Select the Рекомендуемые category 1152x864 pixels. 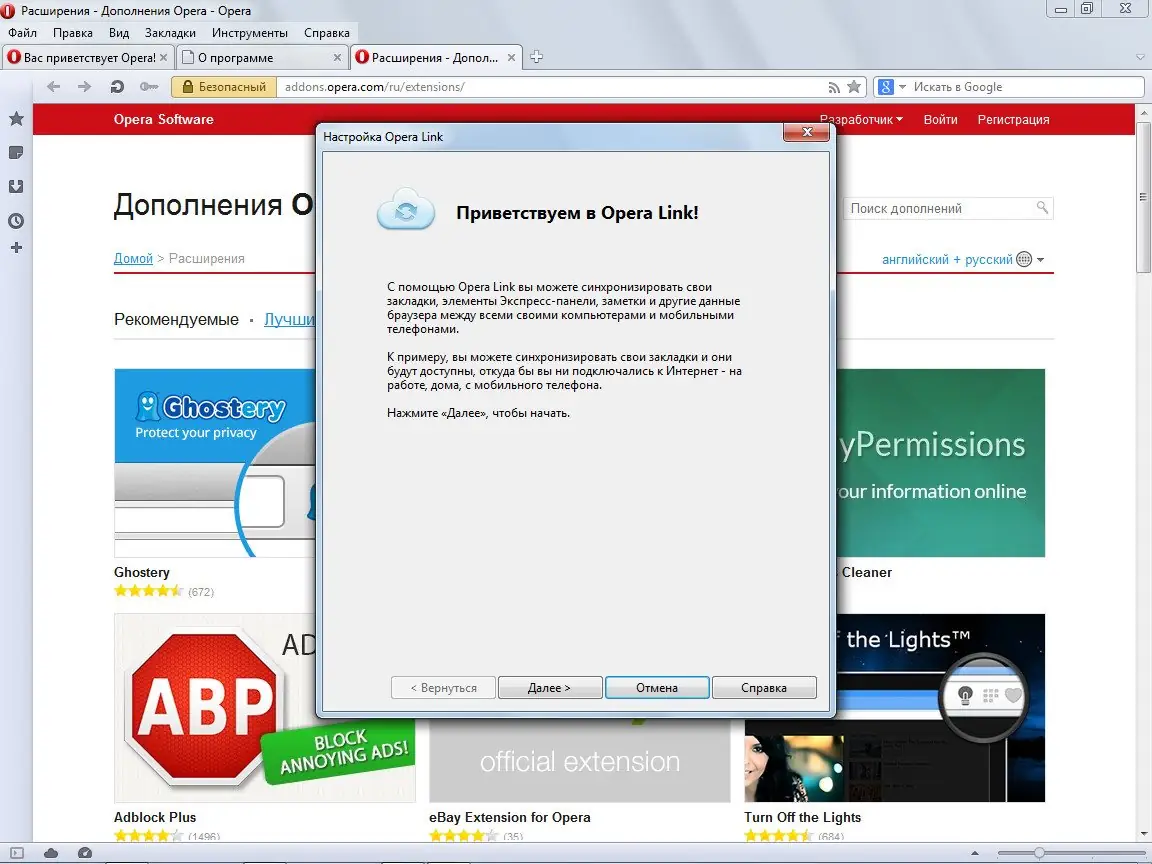coord(176,320)
